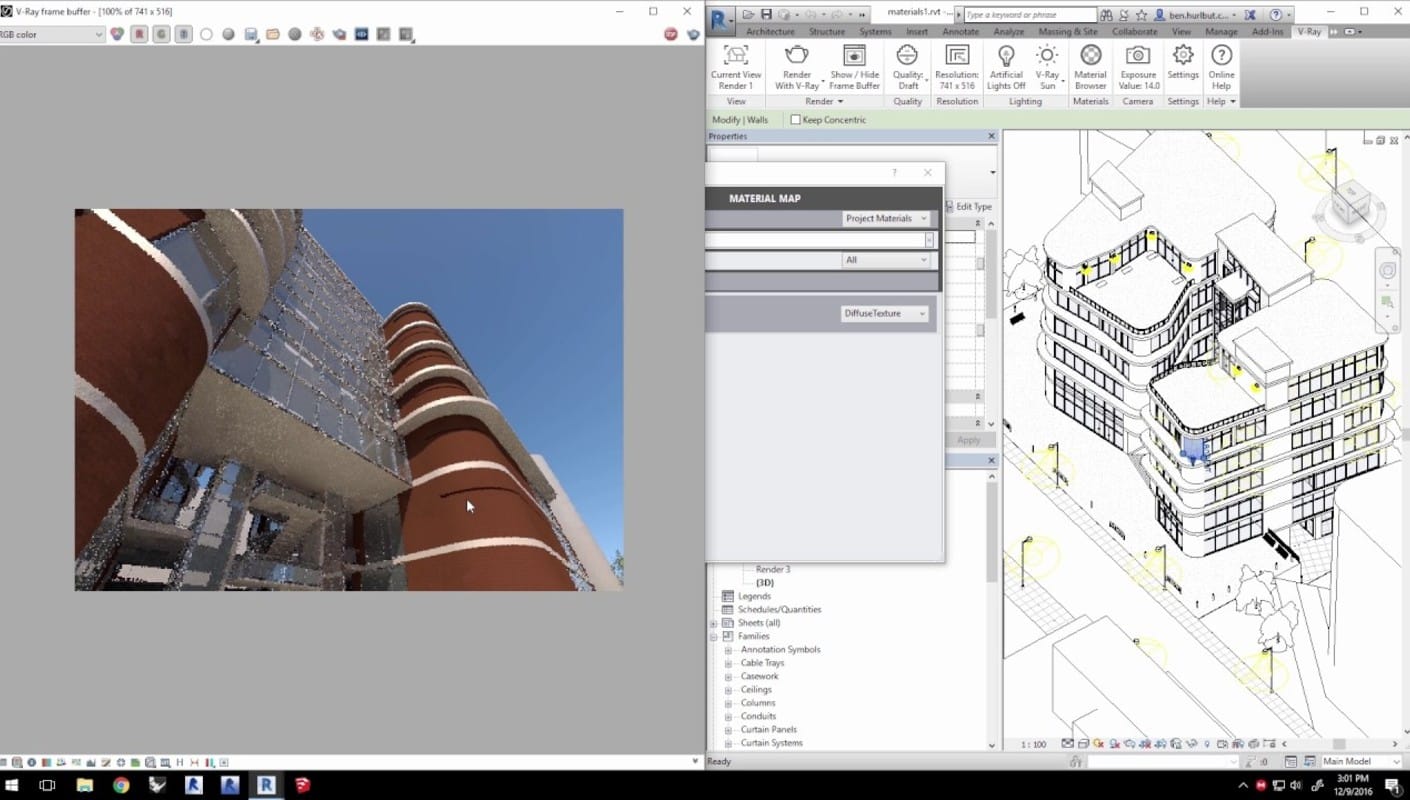Toggle green channel button in frame buffer
The width and height of the screenshot is (1410, 800).
[161, 34]
